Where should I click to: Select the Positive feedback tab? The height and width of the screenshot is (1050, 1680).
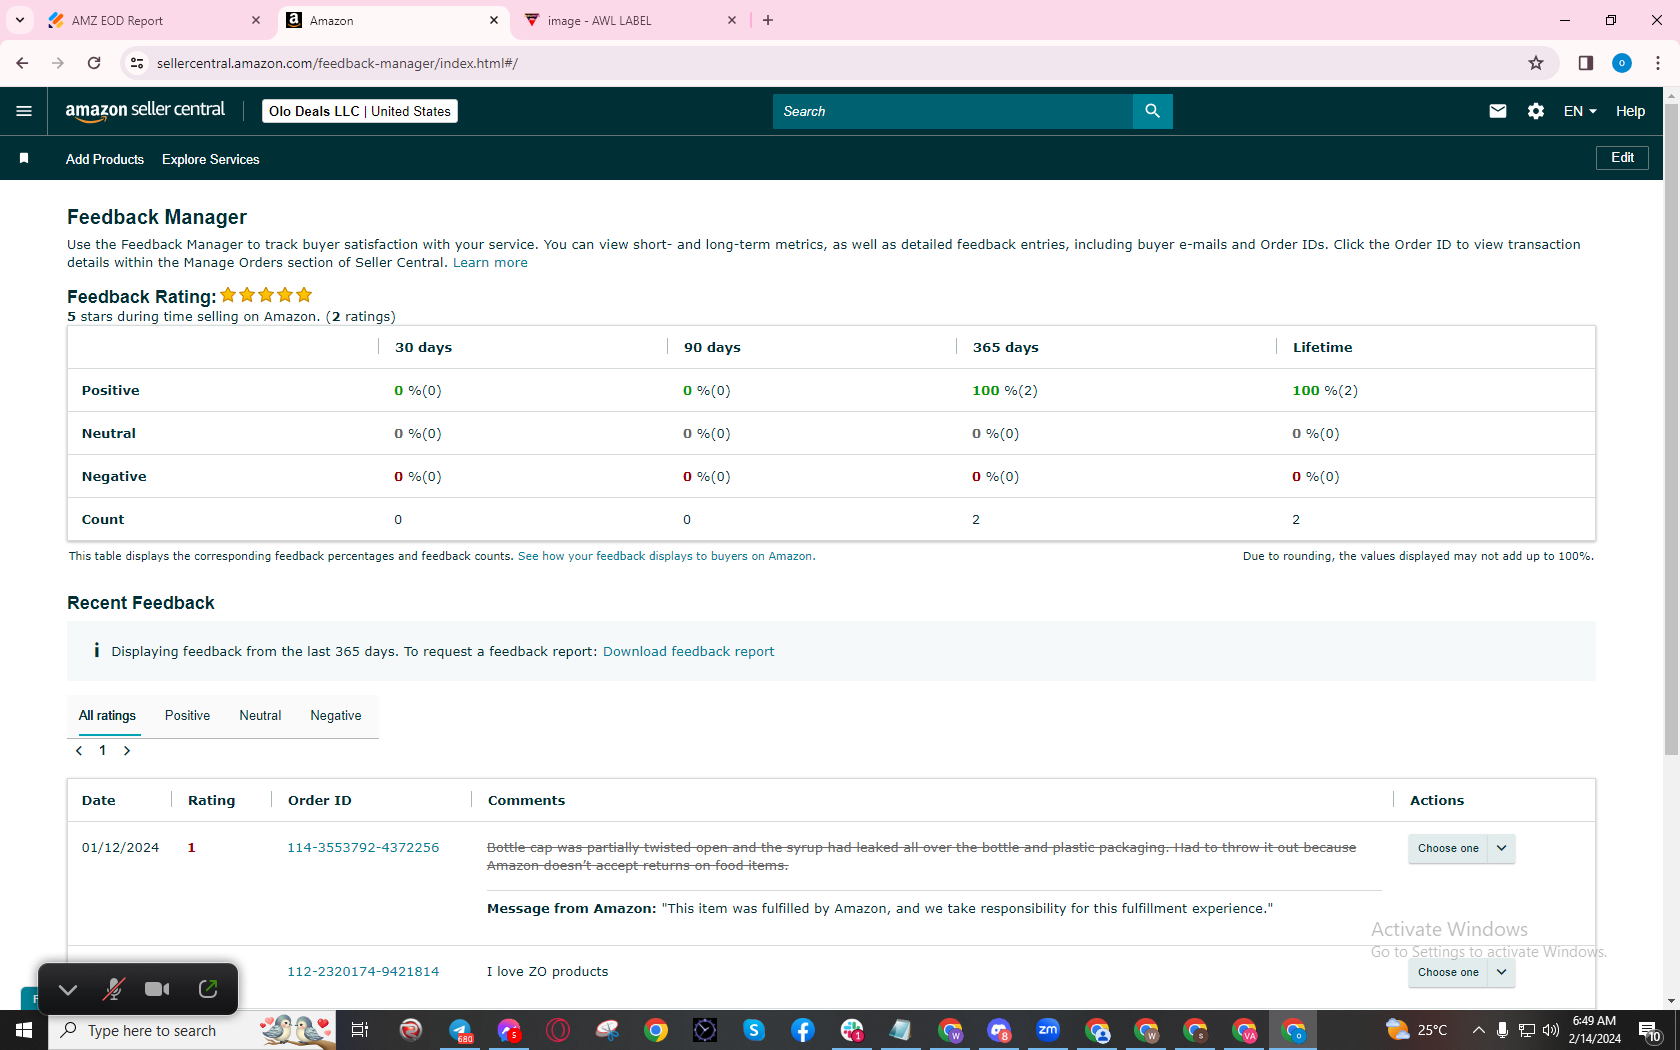tap(187, 716)
